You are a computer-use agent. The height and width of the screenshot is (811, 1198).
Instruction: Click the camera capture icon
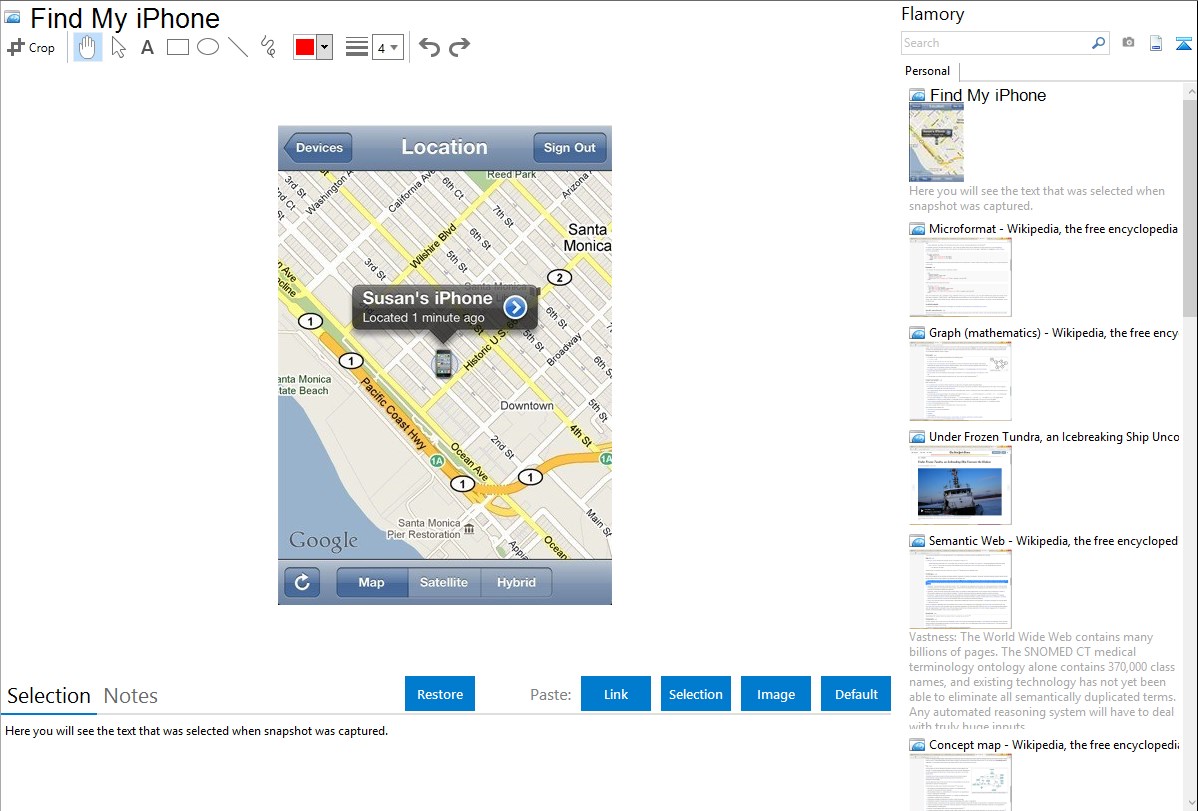click(x=1128, y=43)
